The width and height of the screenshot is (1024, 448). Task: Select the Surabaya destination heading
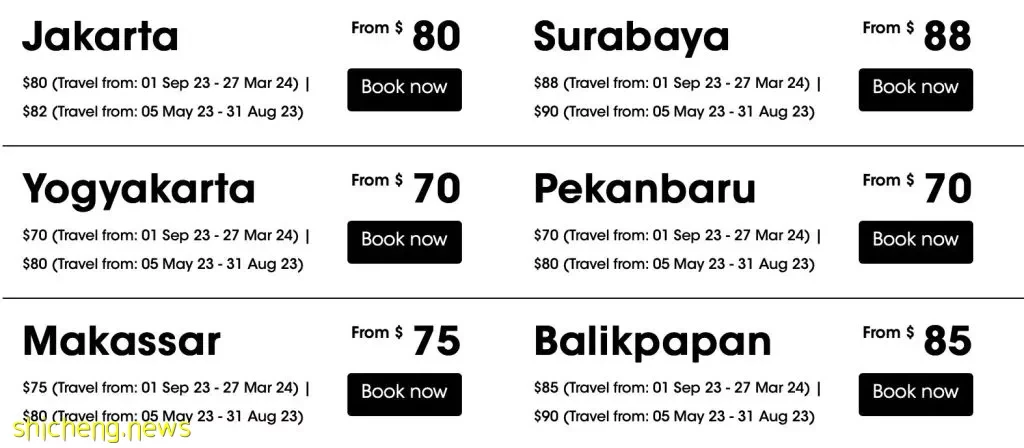tap(631, 39)
